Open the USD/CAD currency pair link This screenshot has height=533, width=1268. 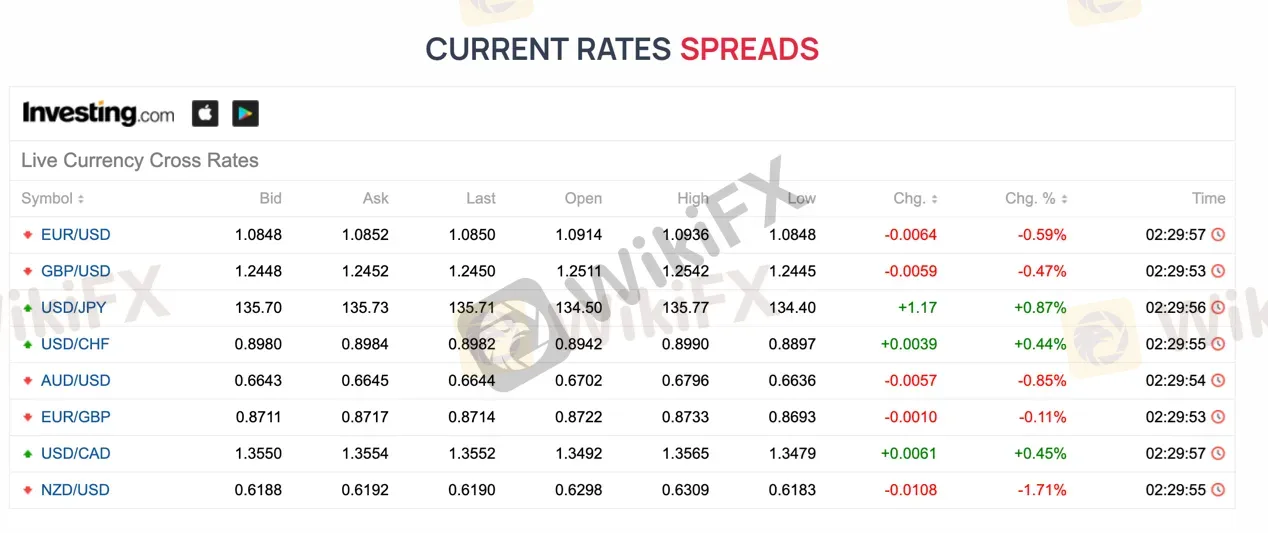[76, 454]
